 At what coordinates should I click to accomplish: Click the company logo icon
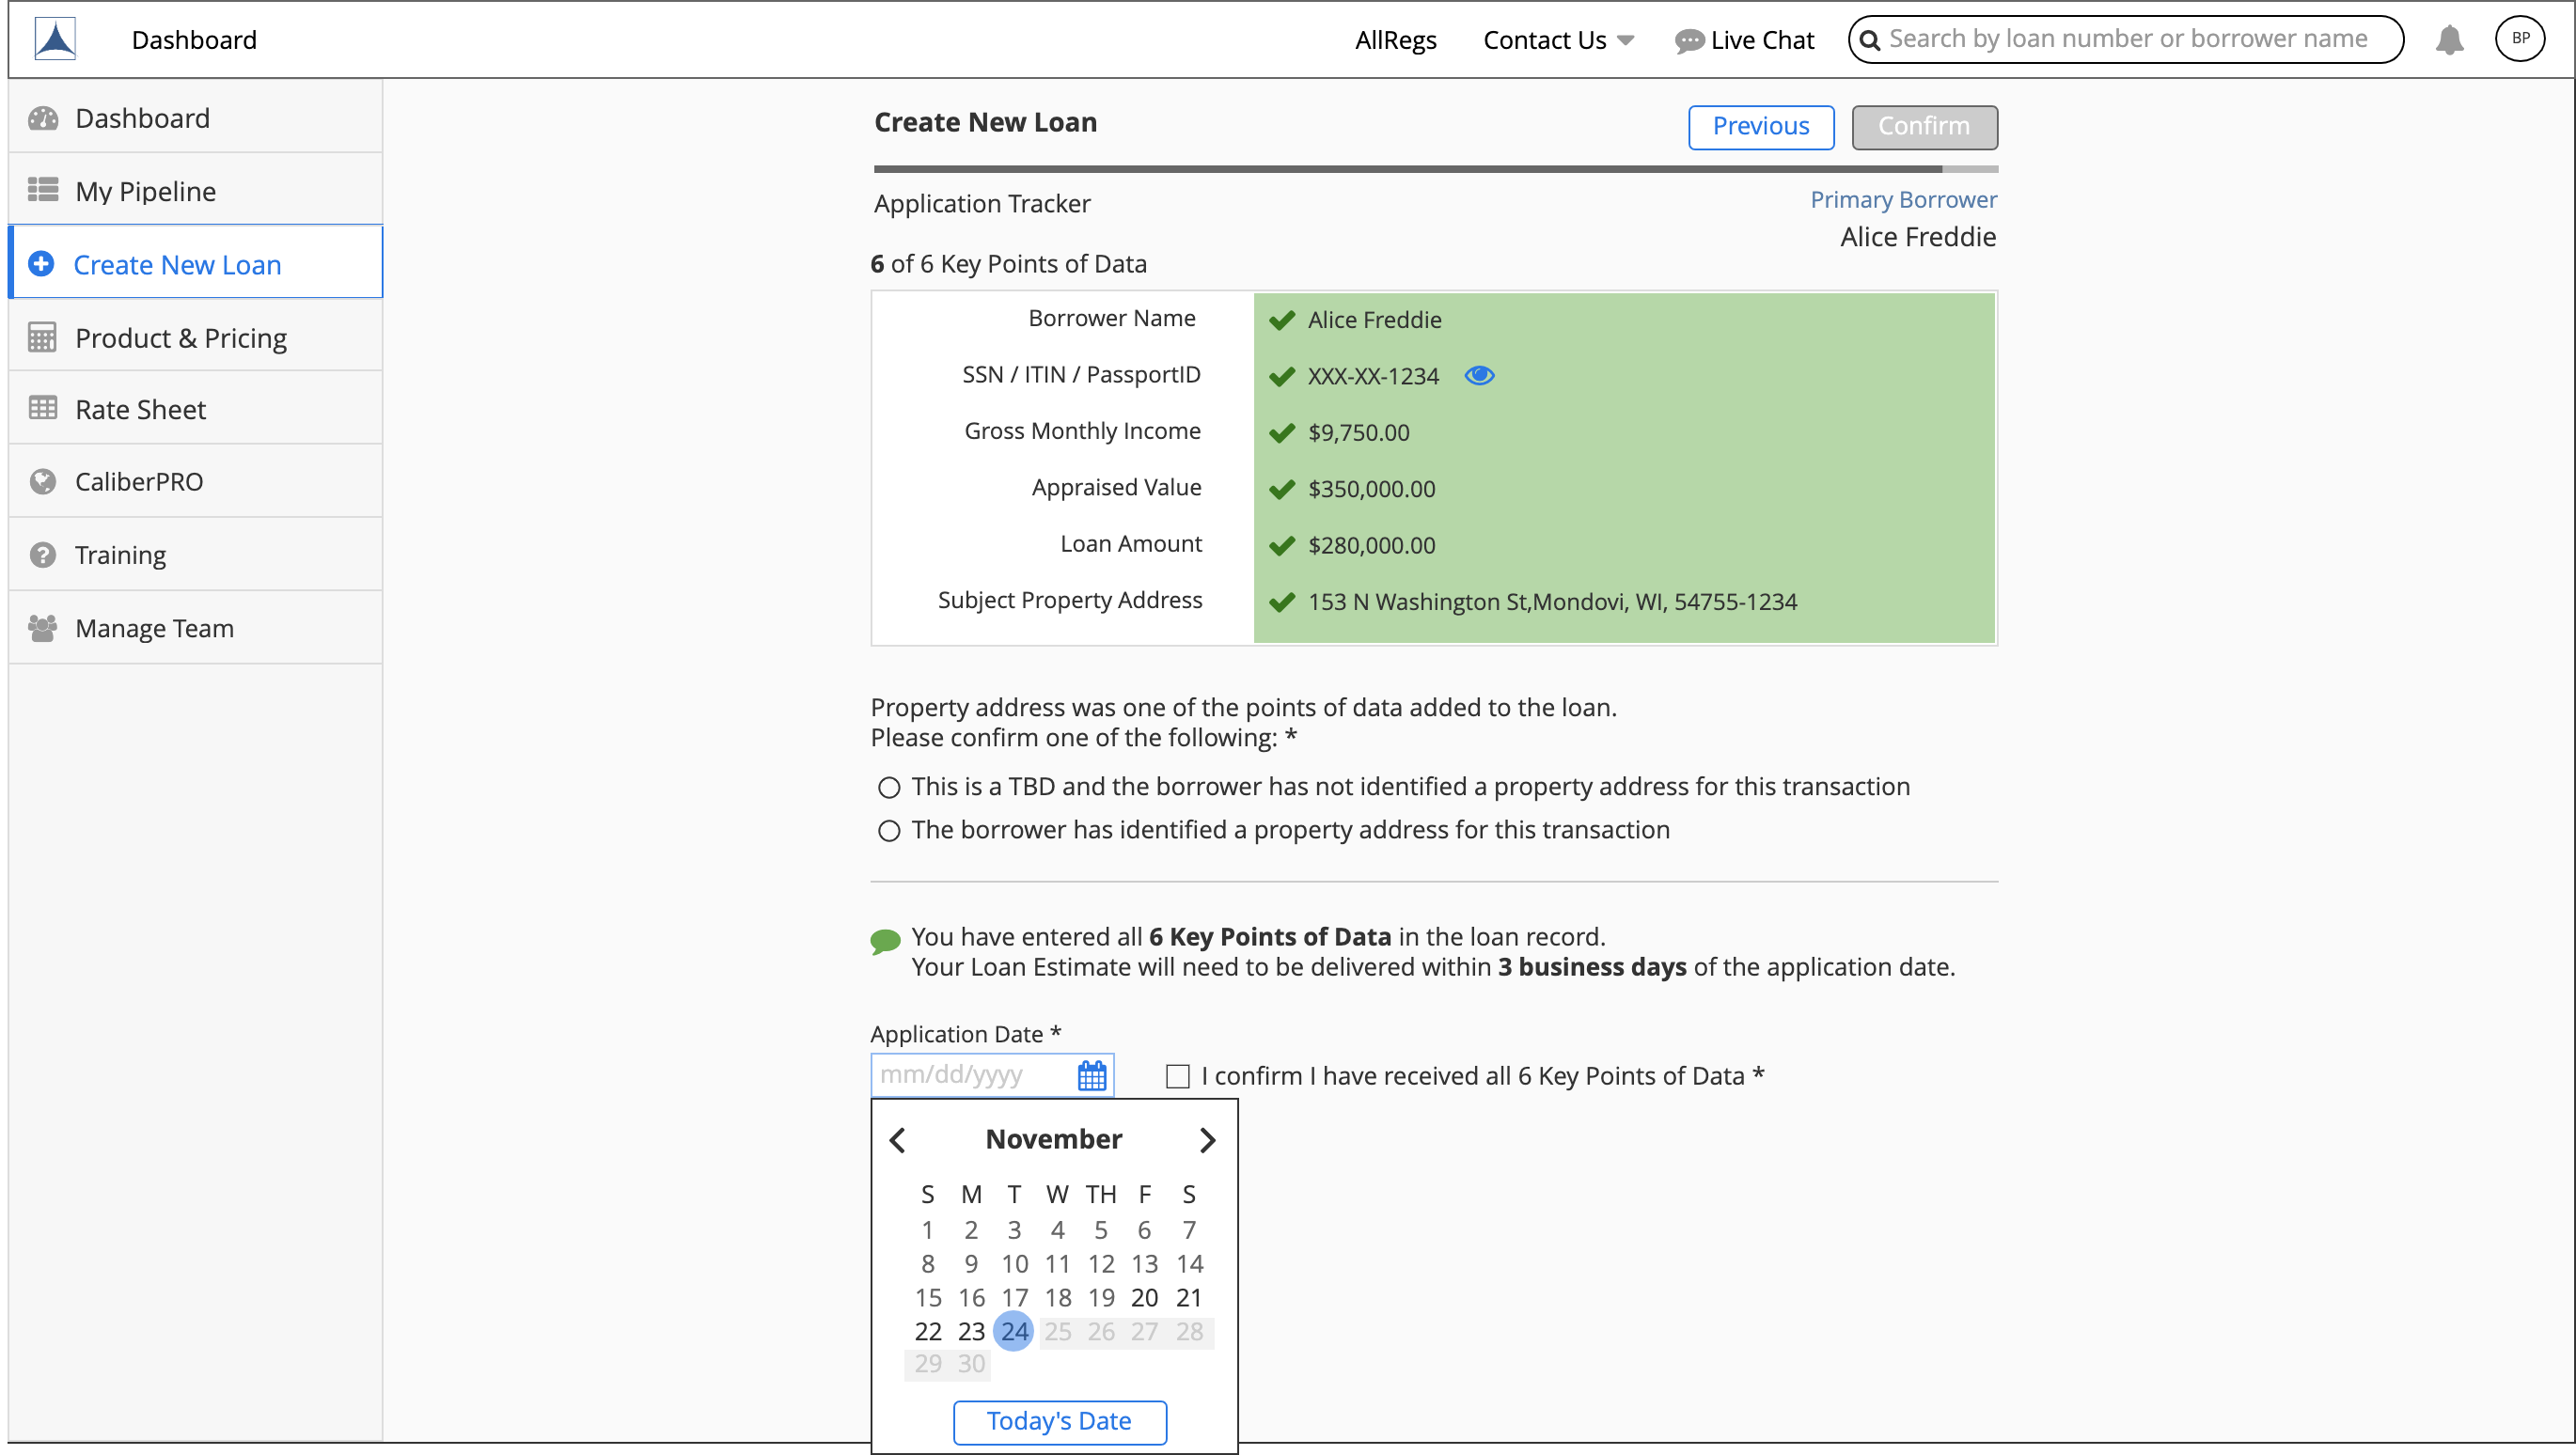pyautogui.click(x=55, y=39)
